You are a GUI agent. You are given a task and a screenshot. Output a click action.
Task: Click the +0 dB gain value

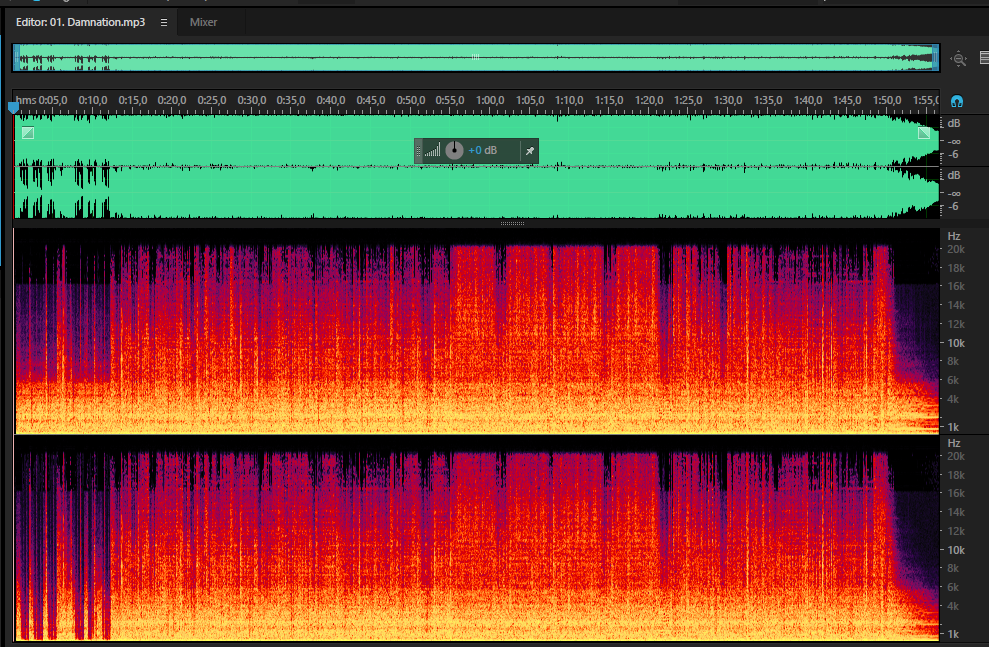point(483,151)
